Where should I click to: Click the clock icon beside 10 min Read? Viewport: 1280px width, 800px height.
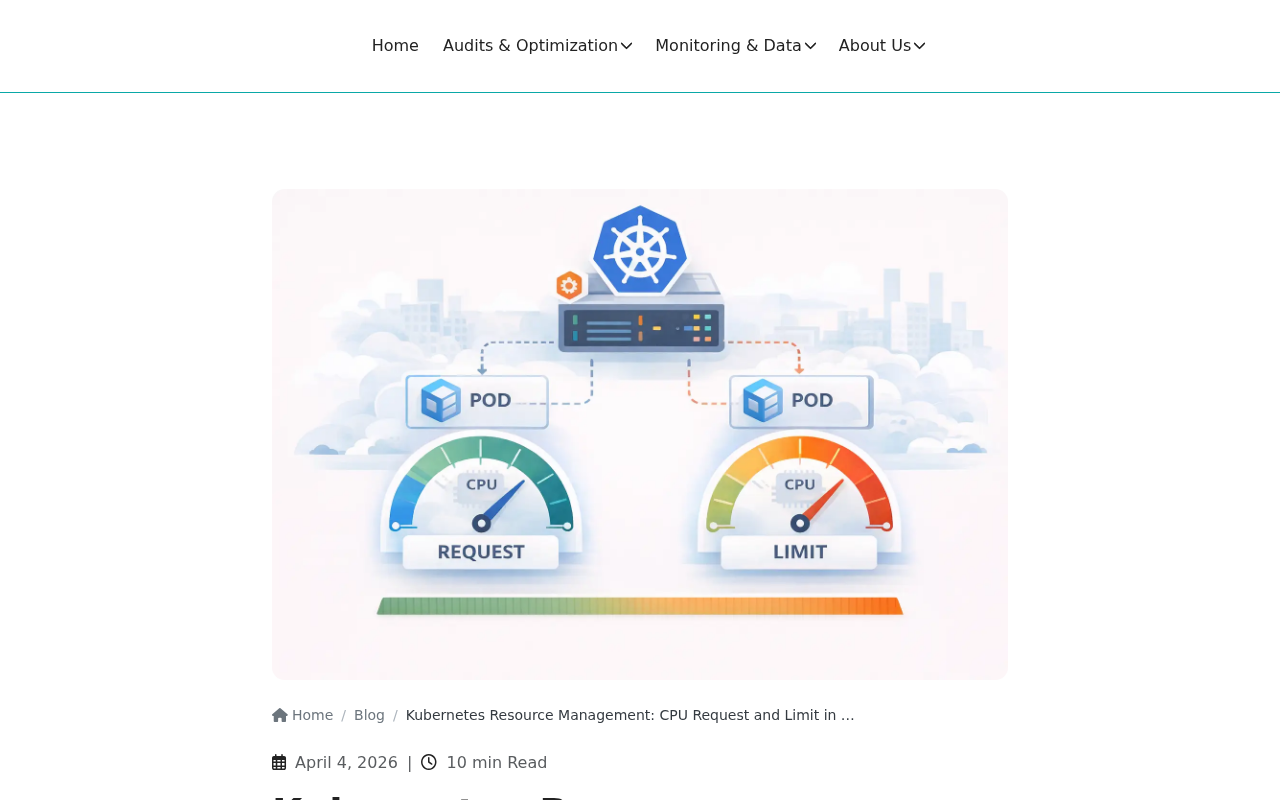(x=429, y=762)
